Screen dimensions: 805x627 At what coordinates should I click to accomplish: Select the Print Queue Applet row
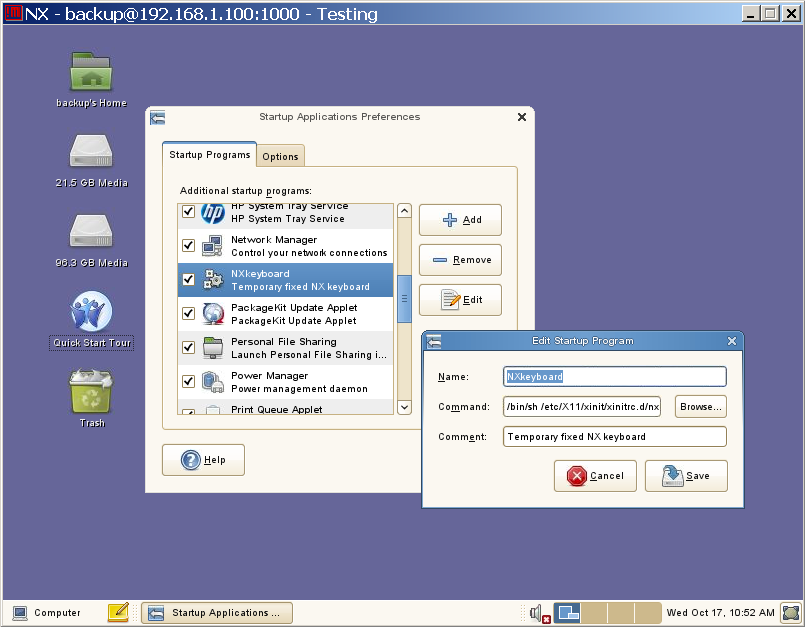(x=285, y=408)
